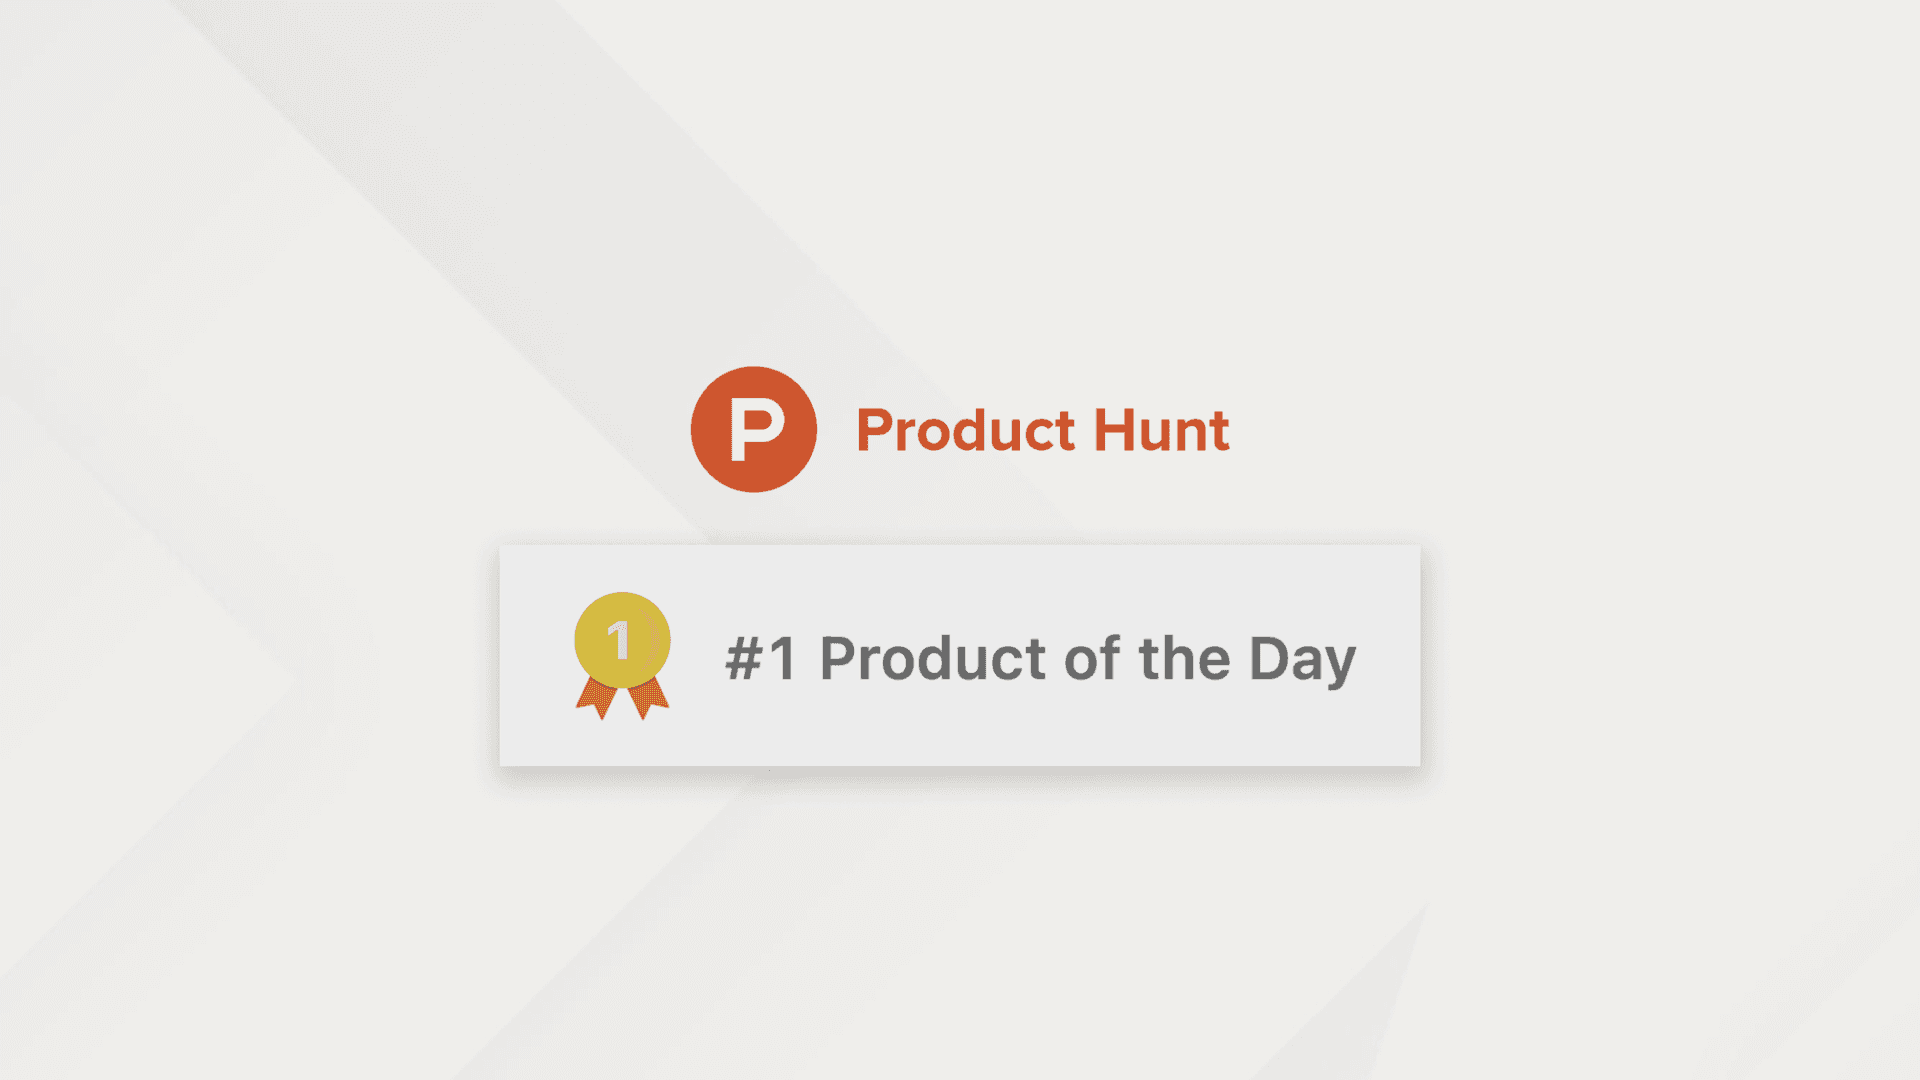Click the number 1 on the medal
The image size is (1920, 1080).
click(x=619, y=640)
